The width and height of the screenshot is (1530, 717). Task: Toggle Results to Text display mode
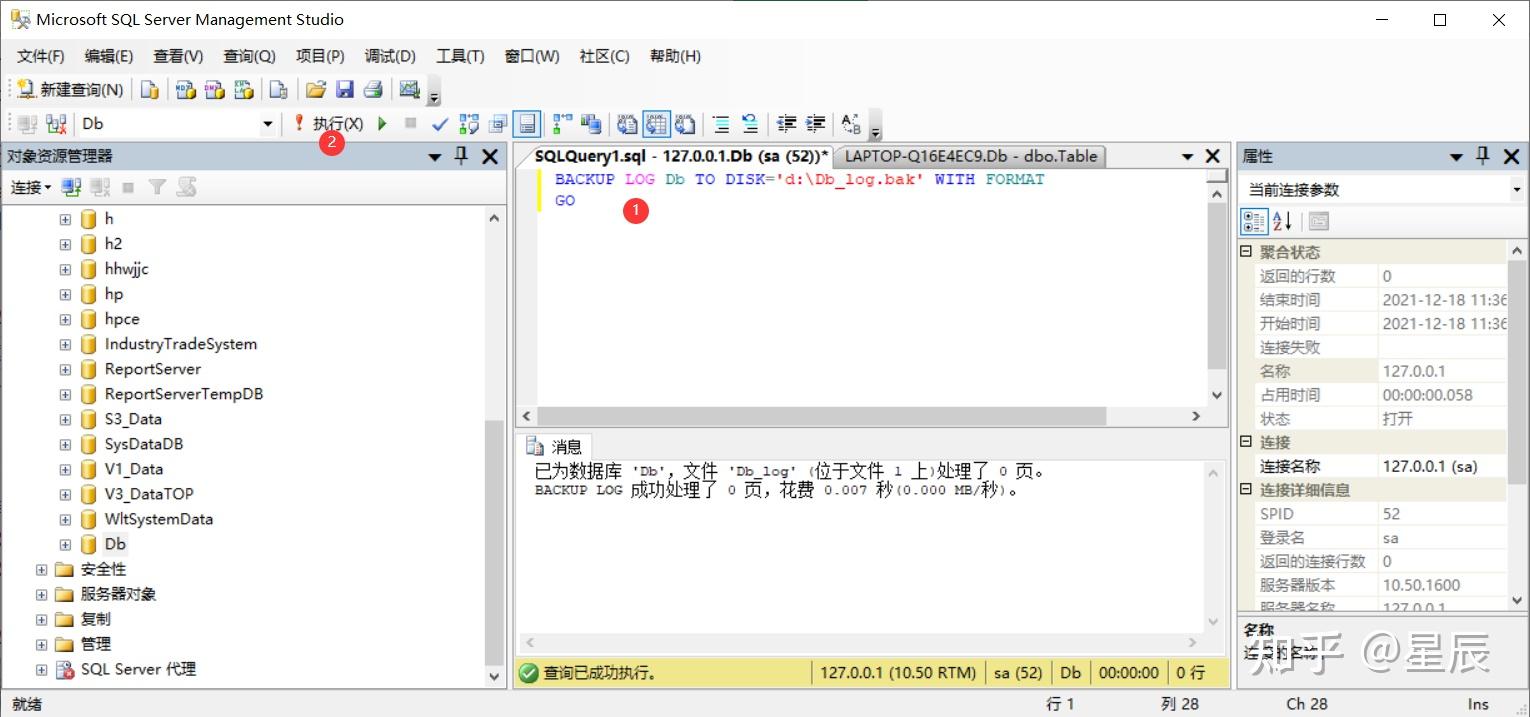click(625, 123)
